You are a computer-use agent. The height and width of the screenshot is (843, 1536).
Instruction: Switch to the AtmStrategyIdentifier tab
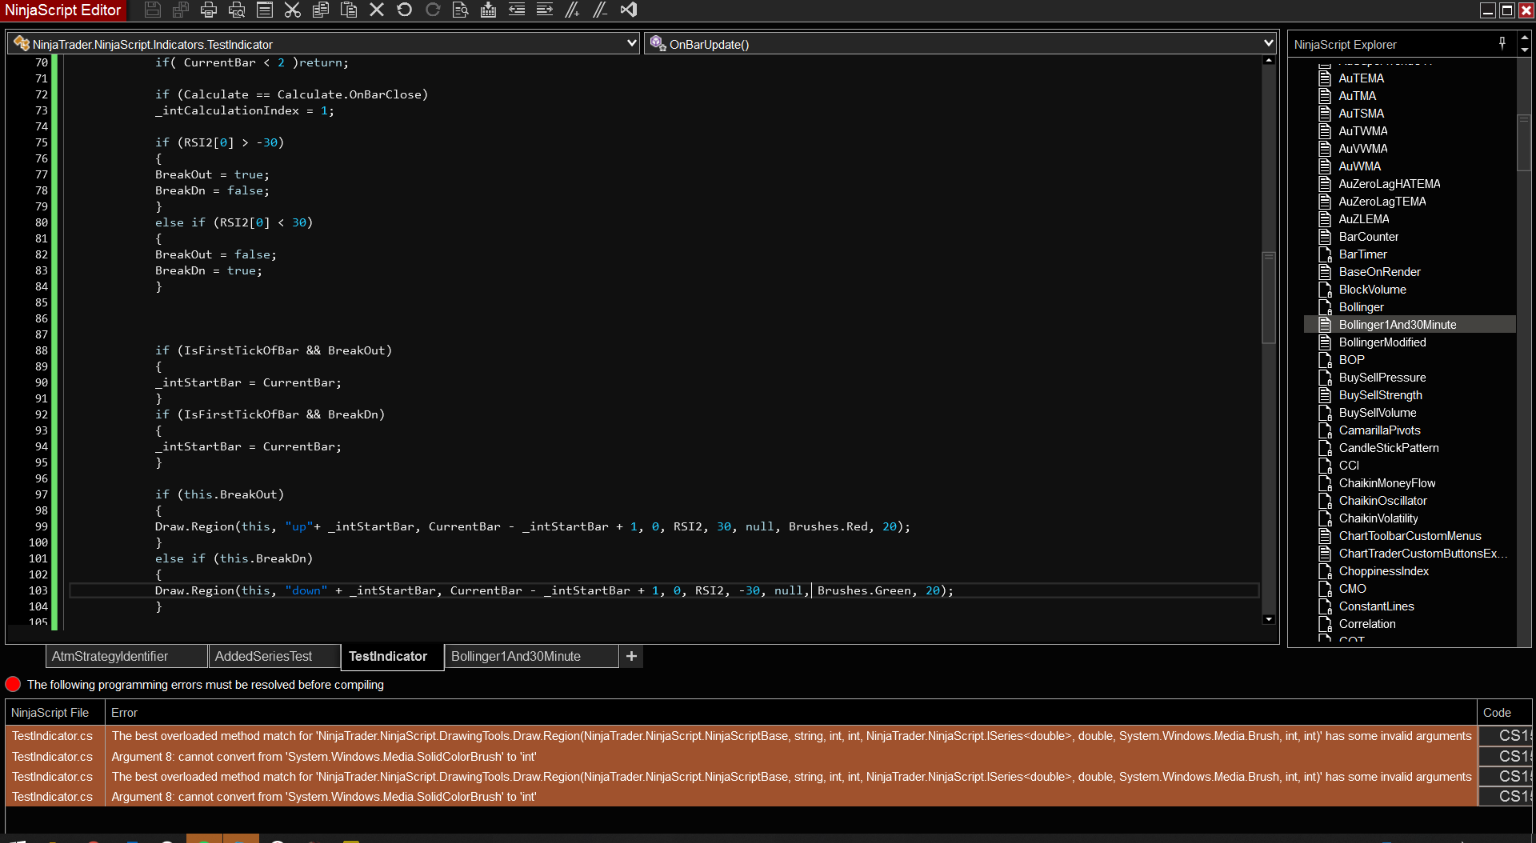110,656
